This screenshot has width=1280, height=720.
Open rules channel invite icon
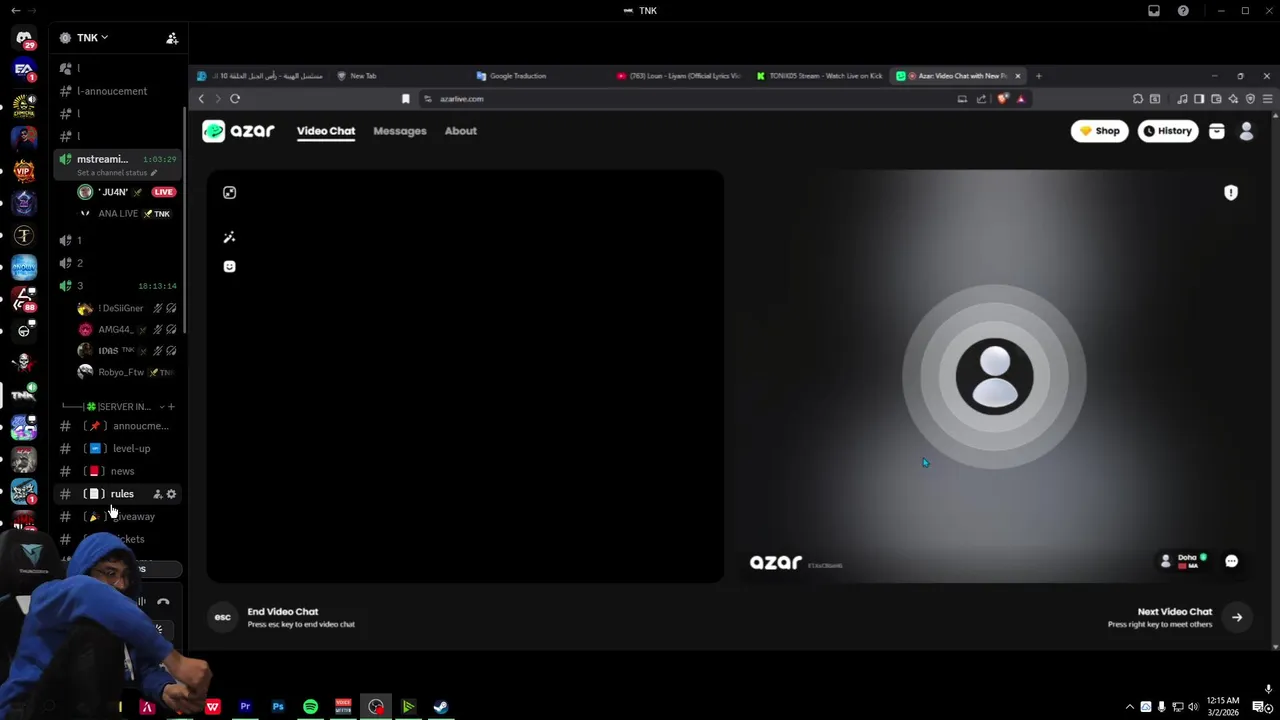coord(157,494)
